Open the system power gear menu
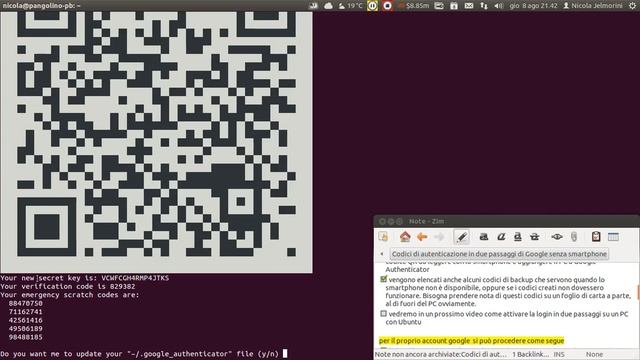640x360 pixels. point(633,6)
